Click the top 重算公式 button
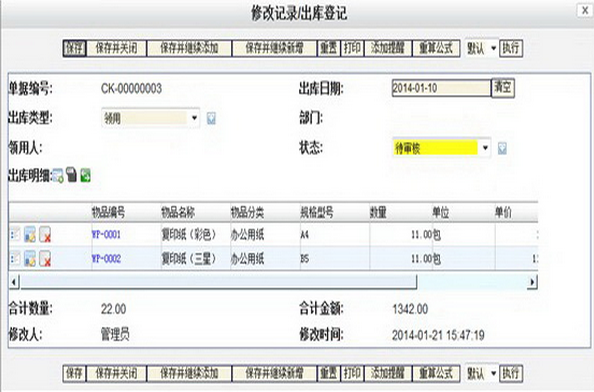The width and height of the screenshot is (594, 392). pos(436,48)
